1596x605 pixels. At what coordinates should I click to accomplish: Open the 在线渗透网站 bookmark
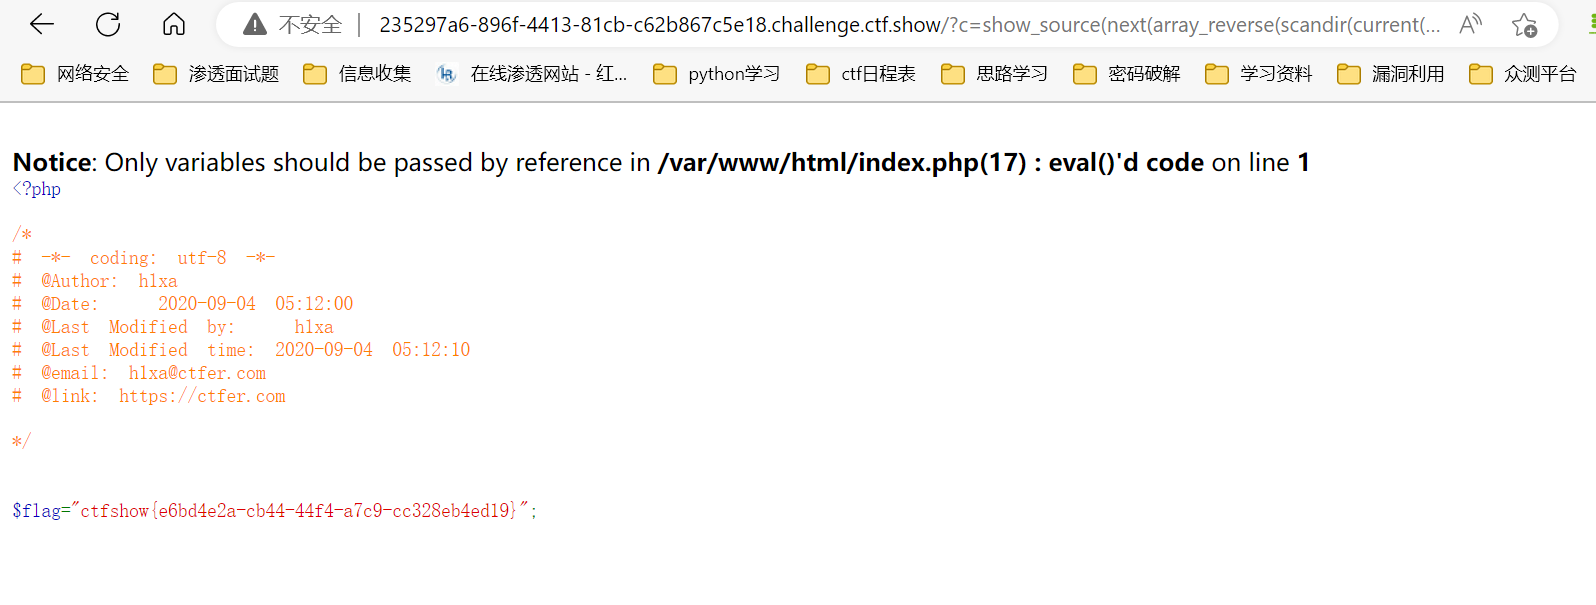pyautogui.click(x=533, y=74)
